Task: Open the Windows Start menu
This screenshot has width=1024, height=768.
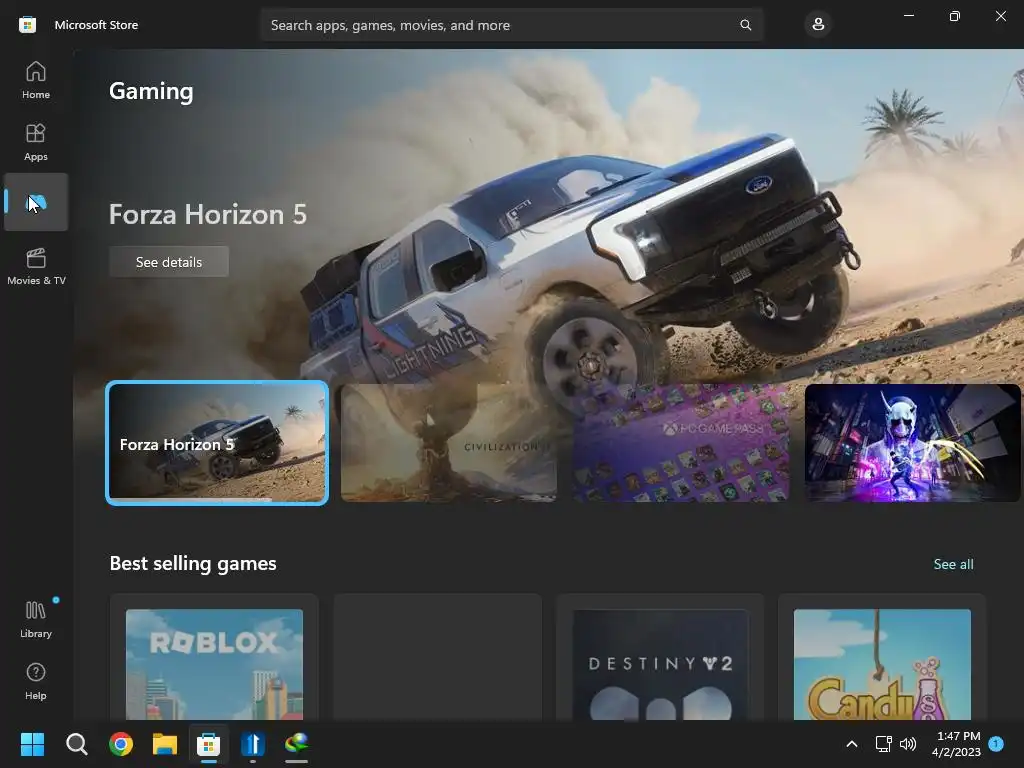Action: (x=32, y=744)
